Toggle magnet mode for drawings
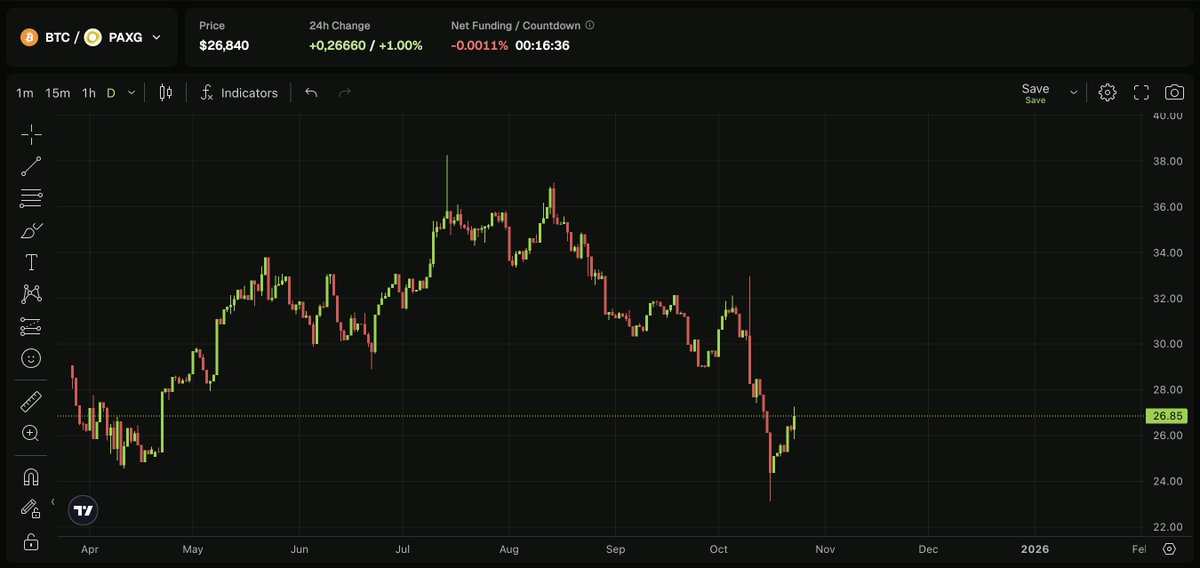The width and height of the screenshot is (1200, 568). coord(31,477)
